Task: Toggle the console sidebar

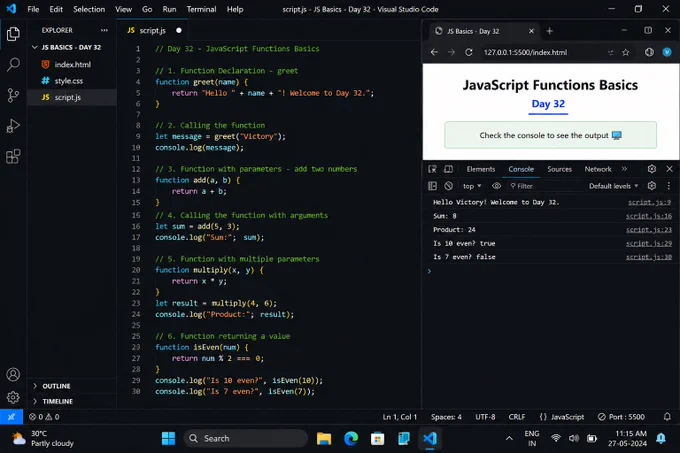Action: [x=432, y=186]
